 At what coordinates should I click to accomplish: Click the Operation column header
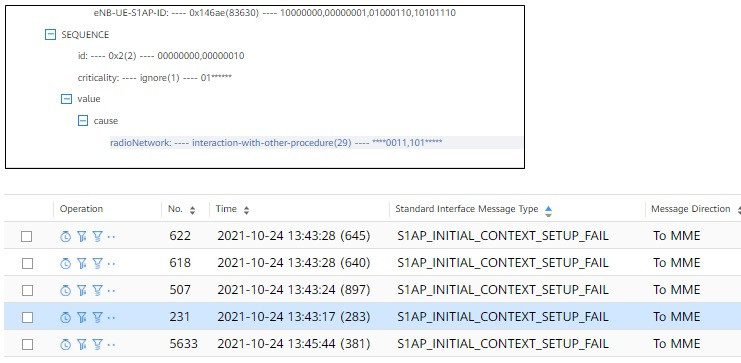81,209
